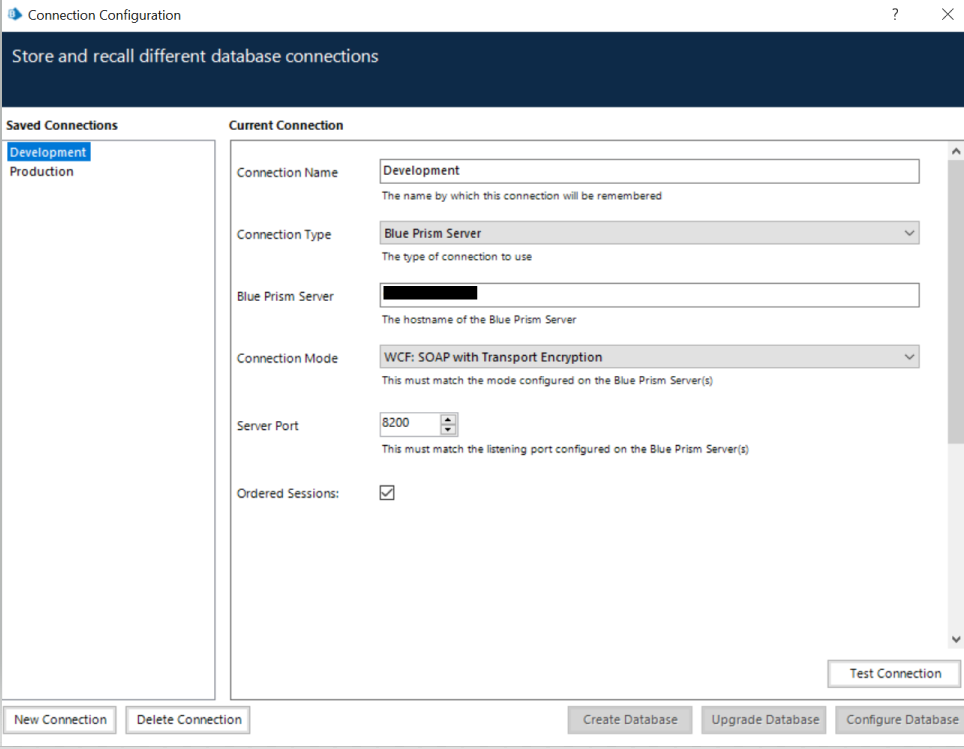Decrease Server Port with down arrow

[x=448, y=430]
